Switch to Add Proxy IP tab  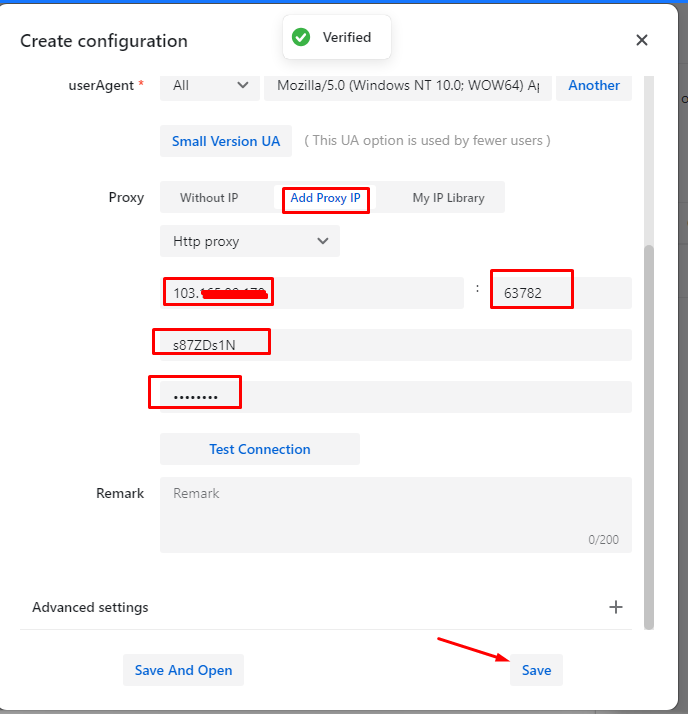point(325,198)
